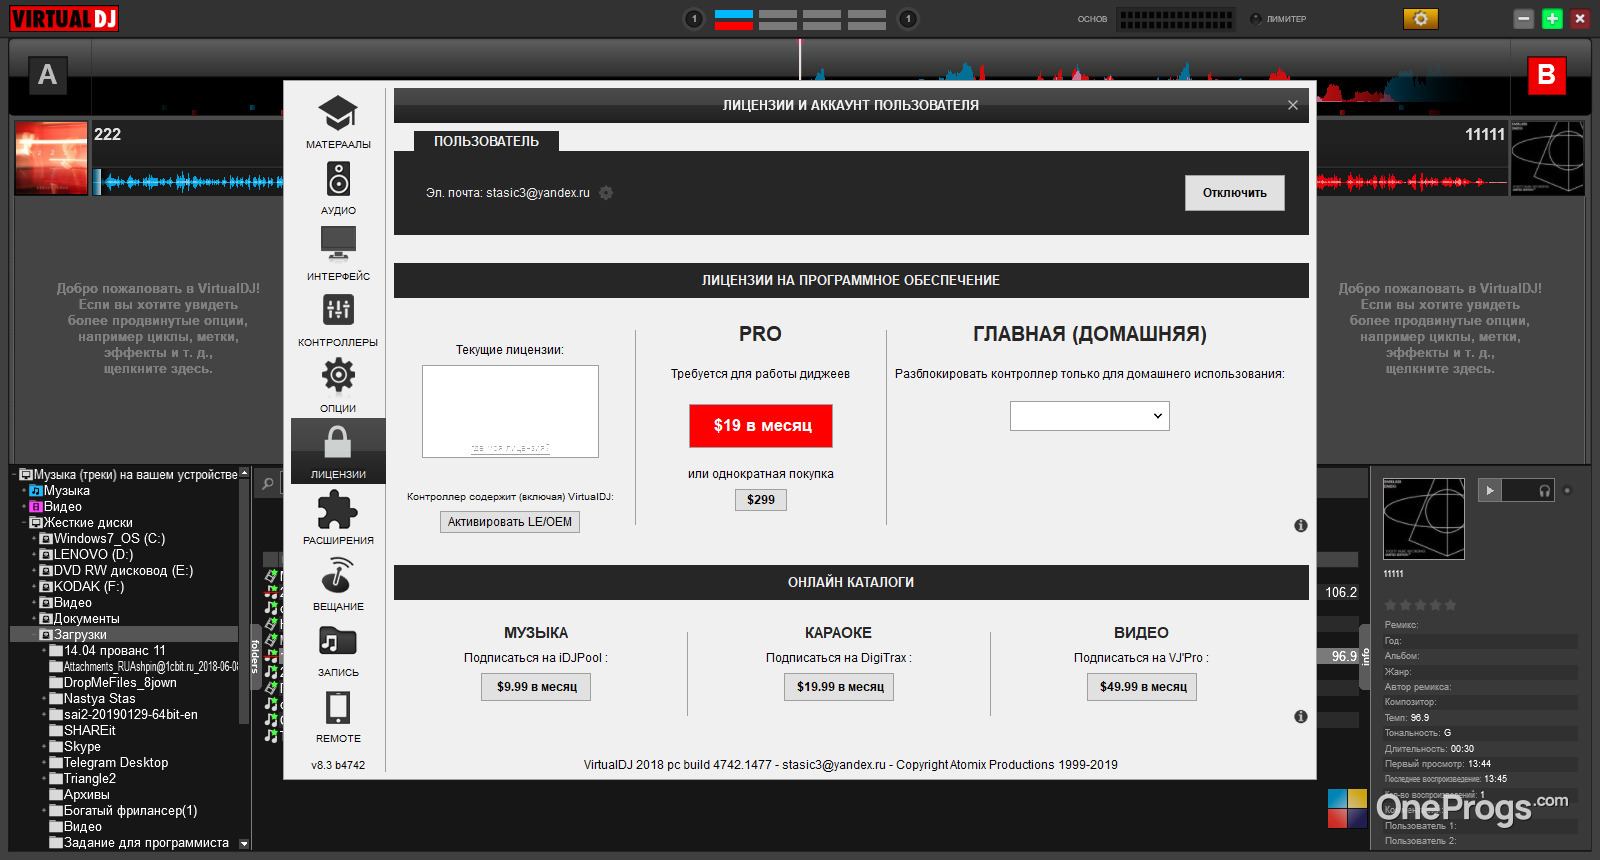Select the blue and red deck layout icon
Viewport: 1600px width, 860px height.
[x=734, y=19]
